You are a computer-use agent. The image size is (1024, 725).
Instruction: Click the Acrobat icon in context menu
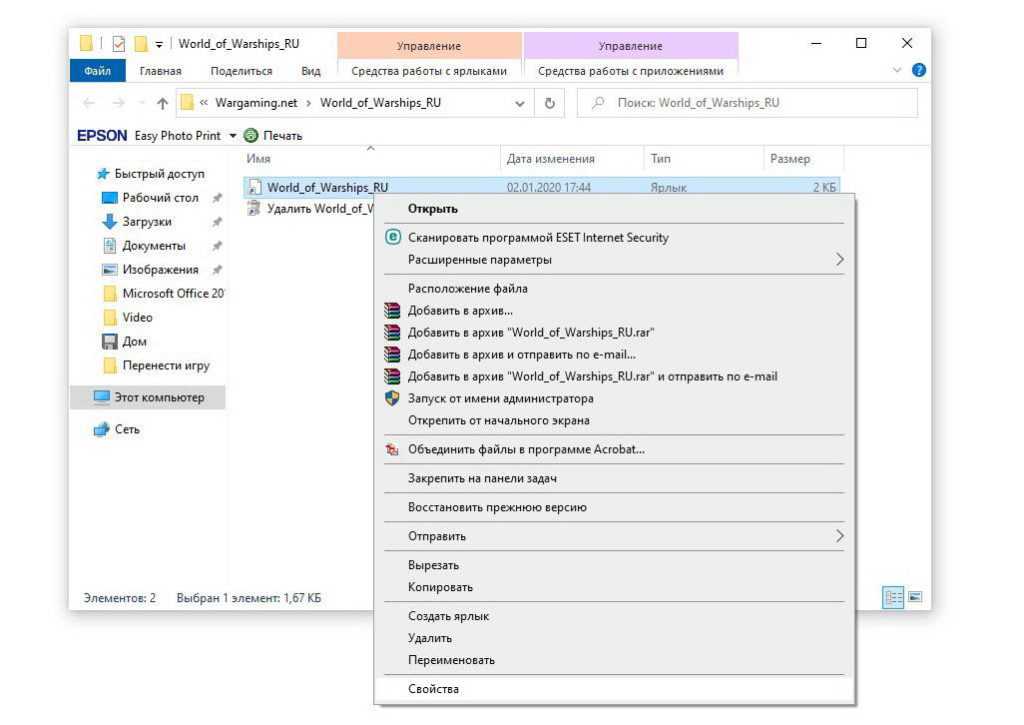coord(392,449)
